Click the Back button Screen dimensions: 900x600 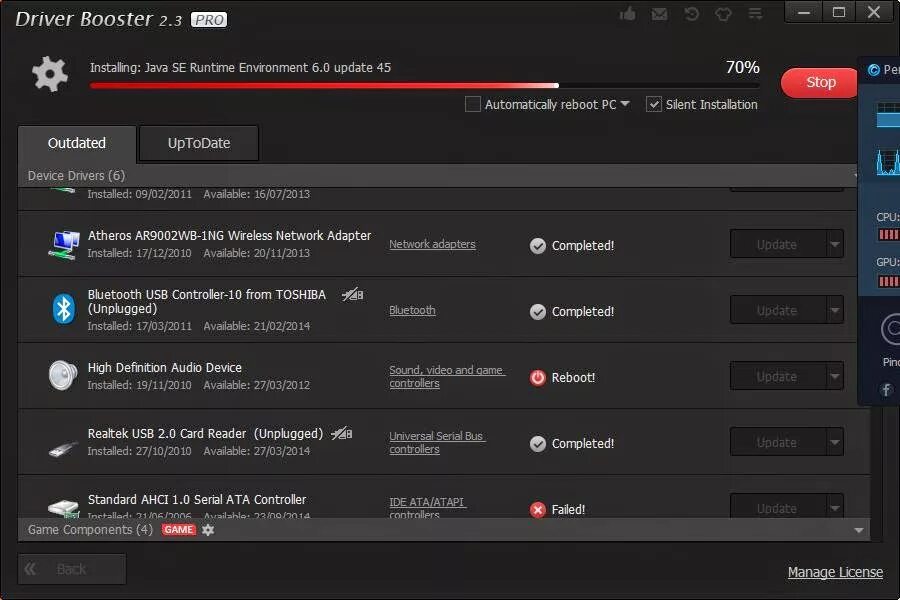tap(72, 569)
